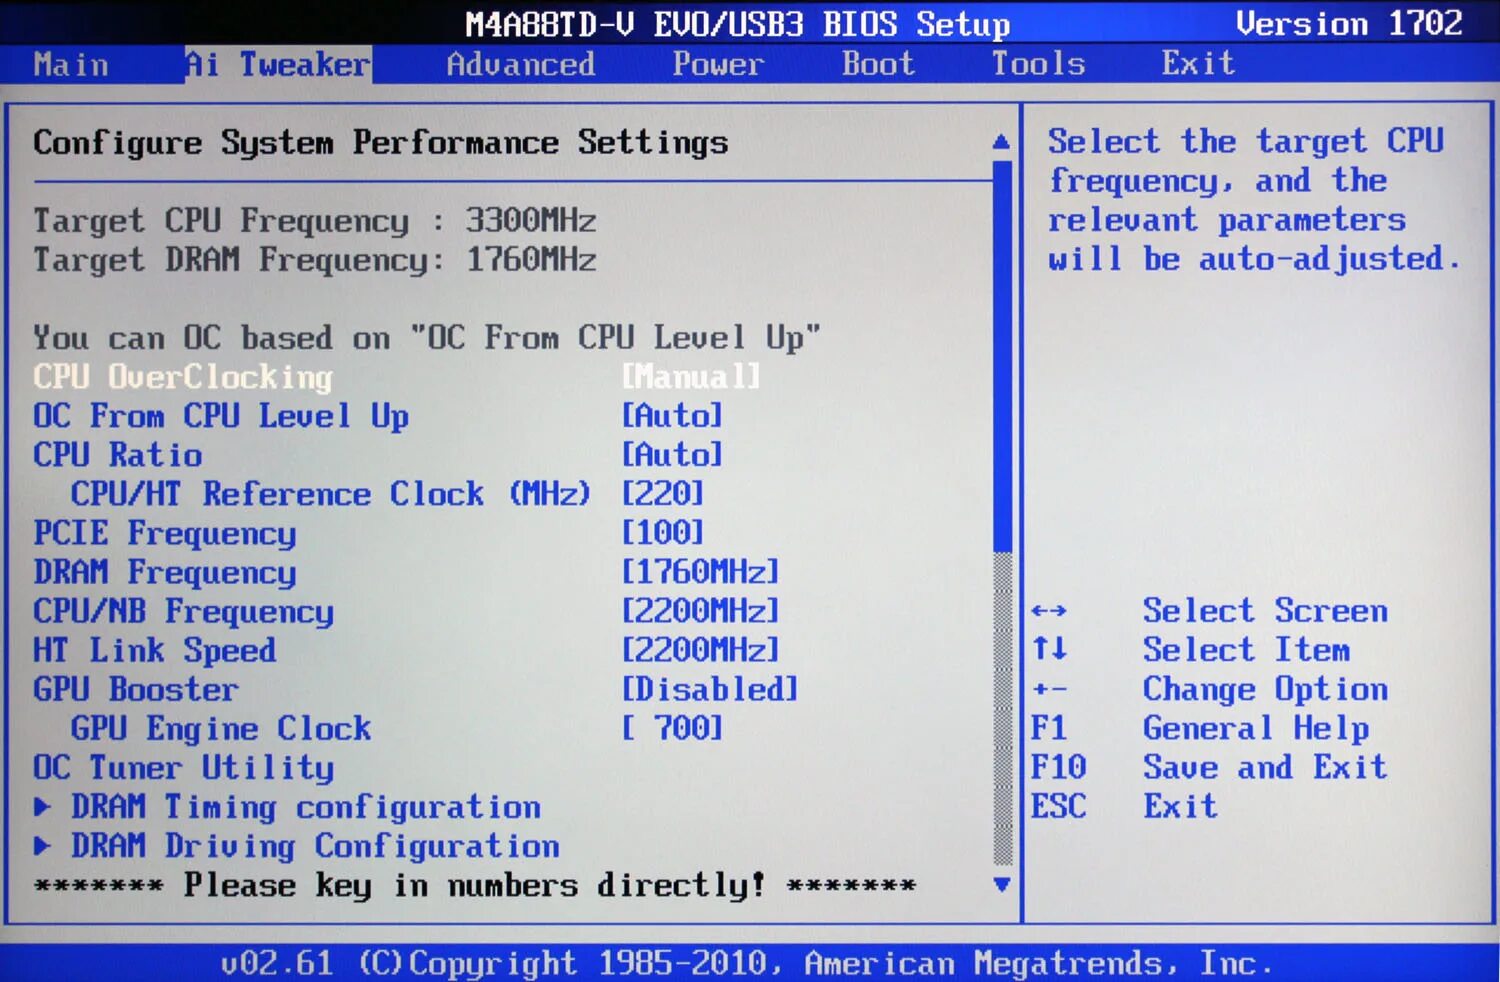Screen dimensions: 1500x982
Task: Open DRAM Frequency [1760MHz] option
Action: 700,572
